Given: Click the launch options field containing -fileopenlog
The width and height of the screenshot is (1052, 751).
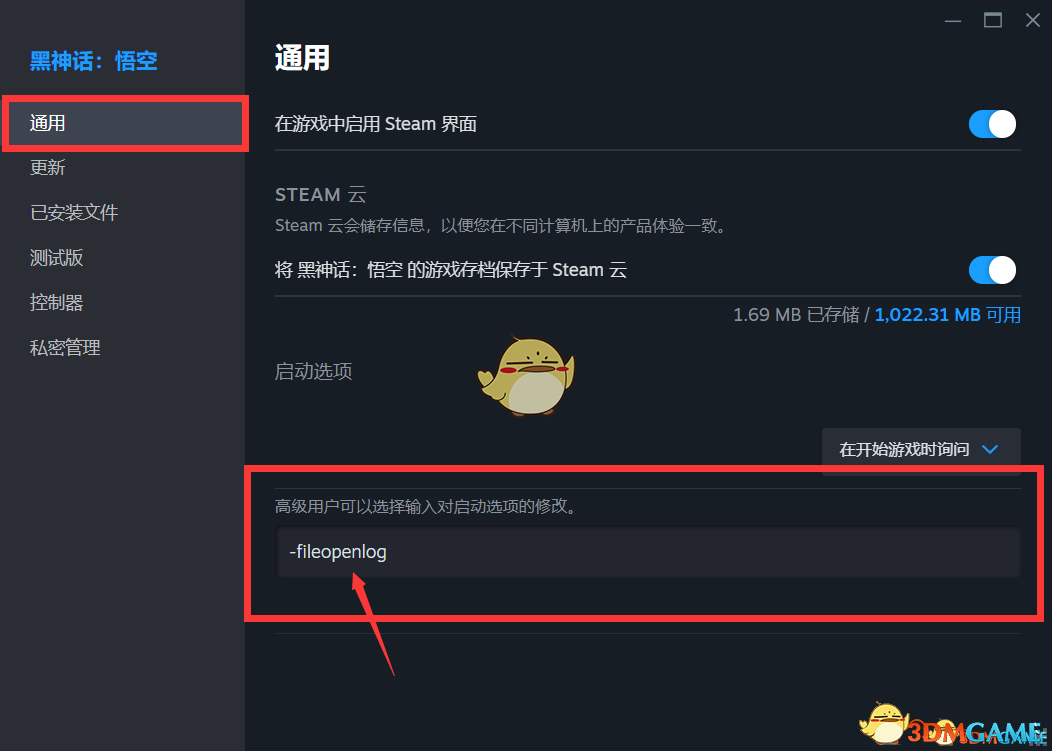Looking at the screenshot, I should pyautogui.click(x=647, y=552).
